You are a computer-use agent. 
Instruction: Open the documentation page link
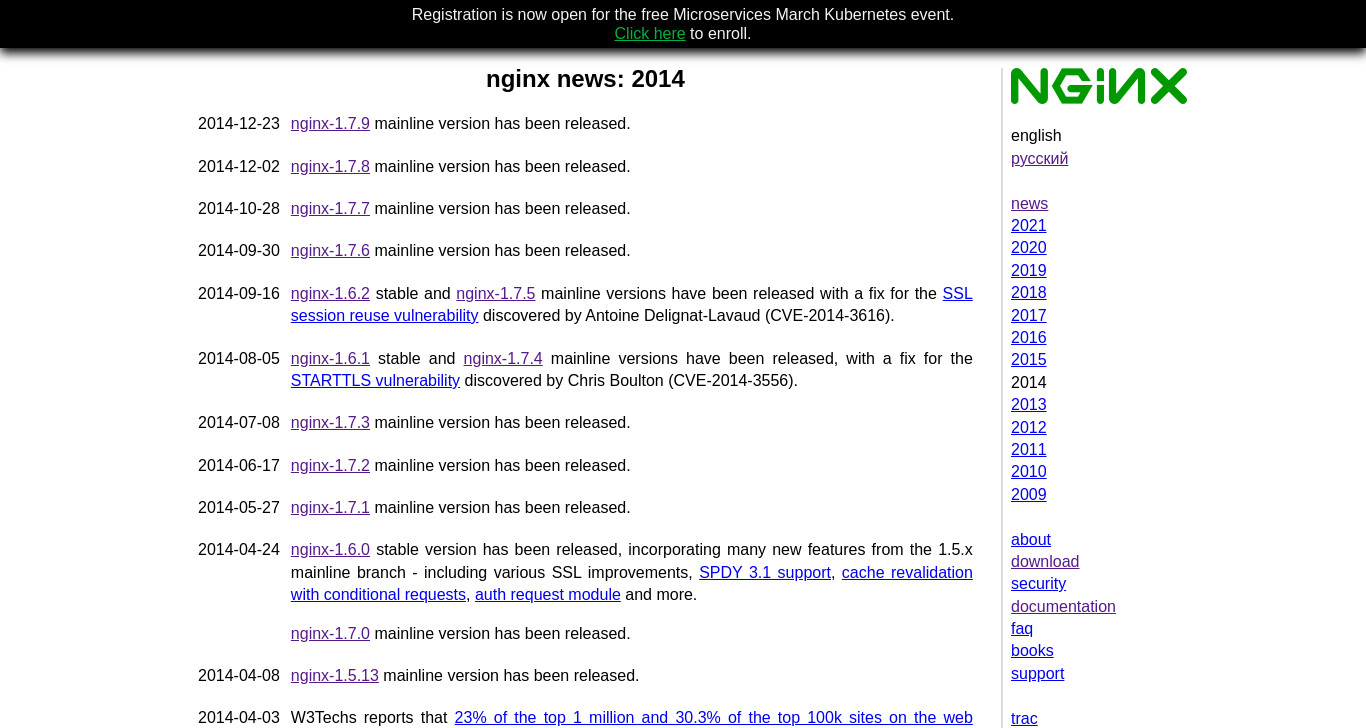pyautogui.click(x=1063, y=607)
